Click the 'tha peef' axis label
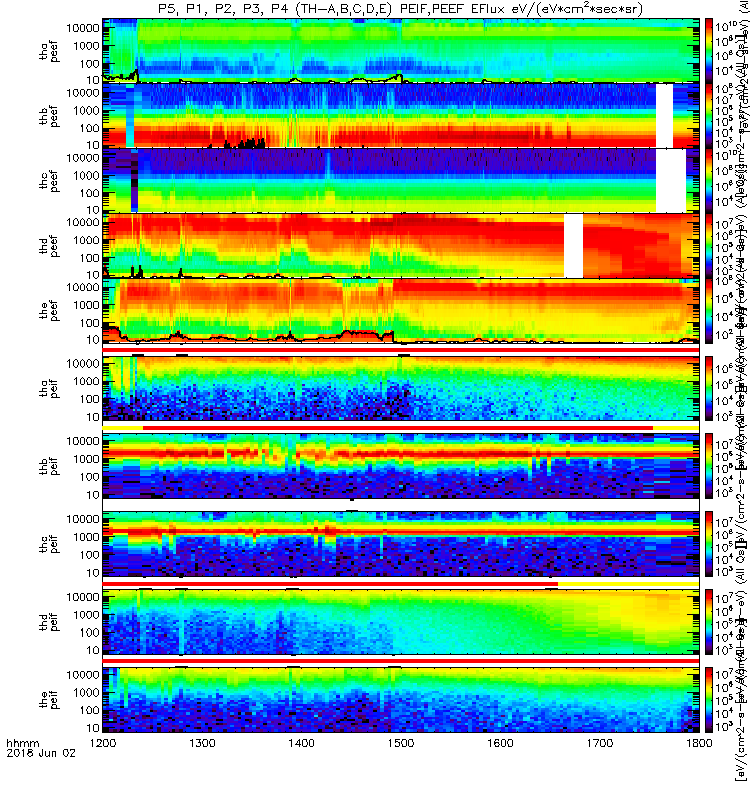This screenshot has height=800, width=750. (49, 51)
